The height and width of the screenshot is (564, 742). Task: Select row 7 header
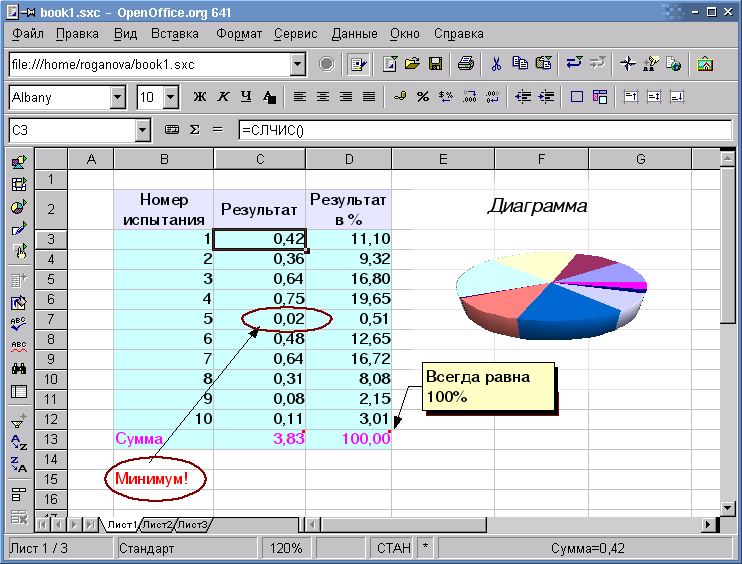pos(50,319)
